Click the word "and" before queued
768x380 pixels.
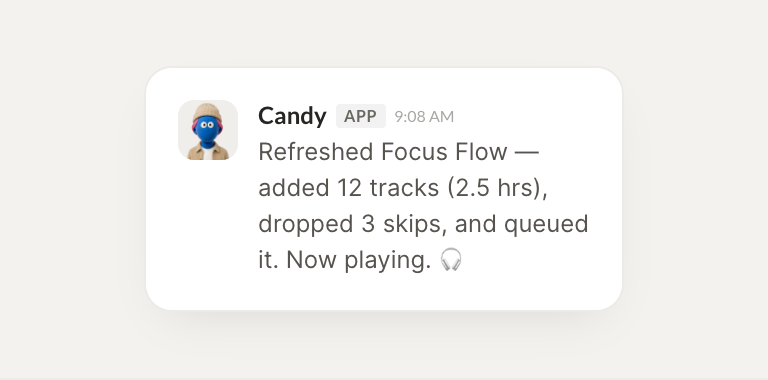[476, 224]
